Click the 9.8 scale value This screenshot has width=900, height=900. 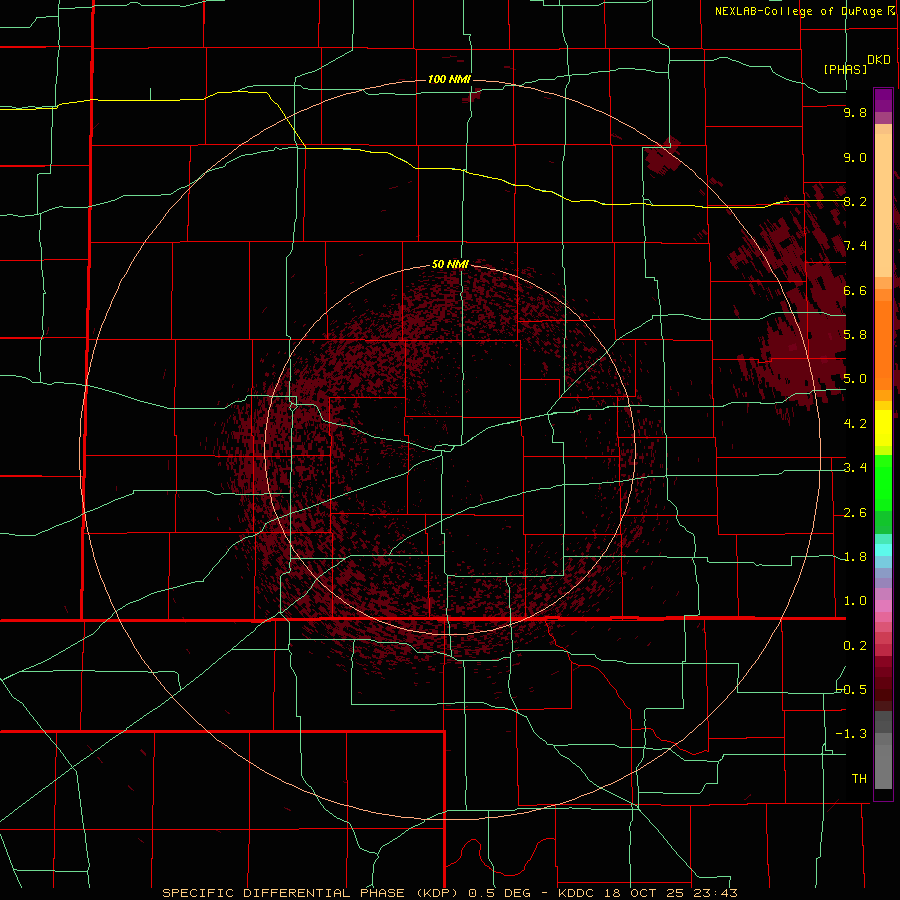point(855,112)
